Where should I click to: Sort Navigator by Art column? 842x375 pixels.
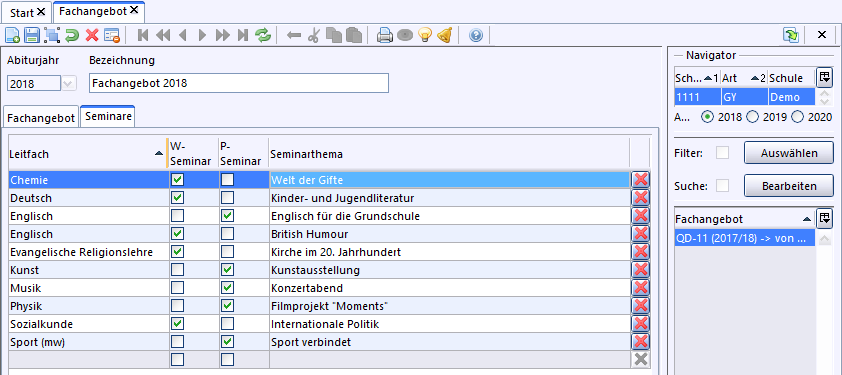[744, 78]
